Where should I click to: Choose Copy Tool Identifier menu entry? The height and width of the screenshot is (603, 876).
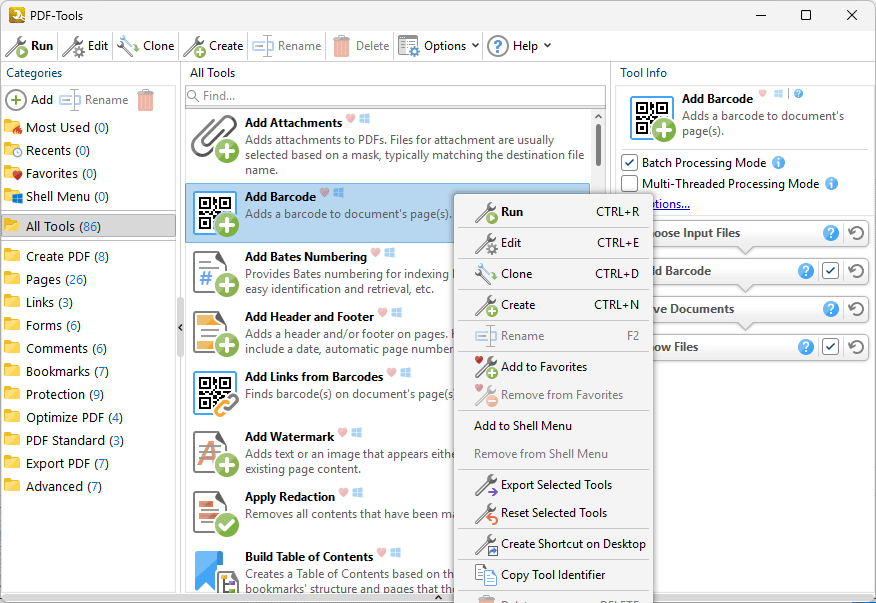coord(555,575)
